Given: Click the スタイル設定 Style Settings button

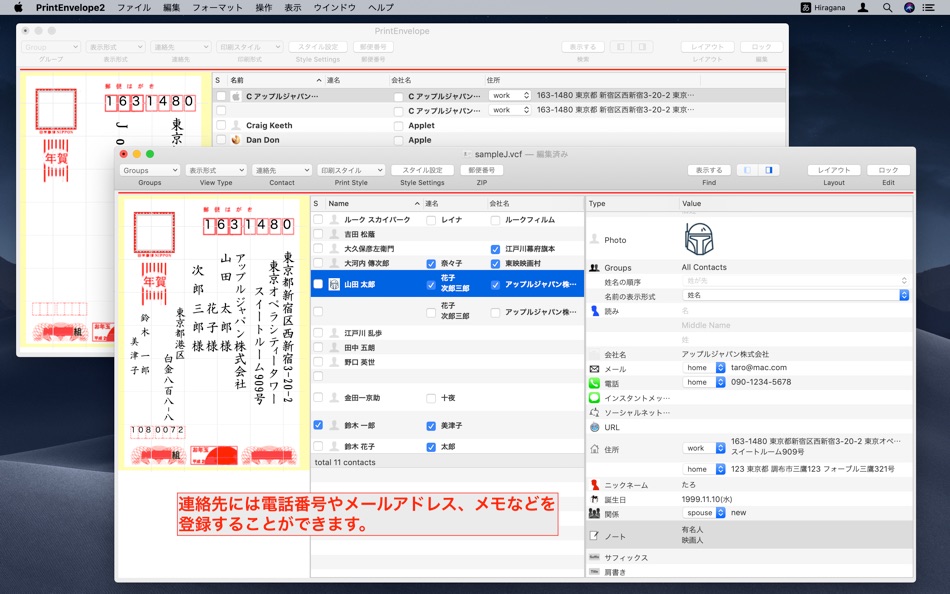Looking at the screenshot, I should click(422, 170).
